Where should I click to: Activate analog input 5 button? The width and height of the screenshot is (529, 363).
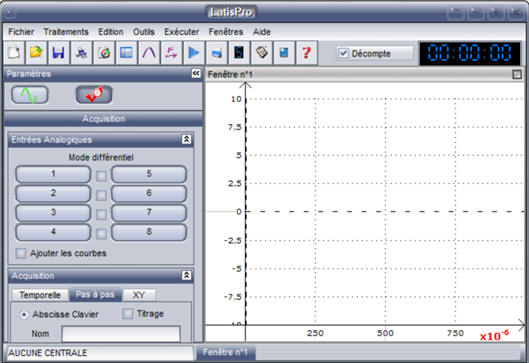coord(149,174)
